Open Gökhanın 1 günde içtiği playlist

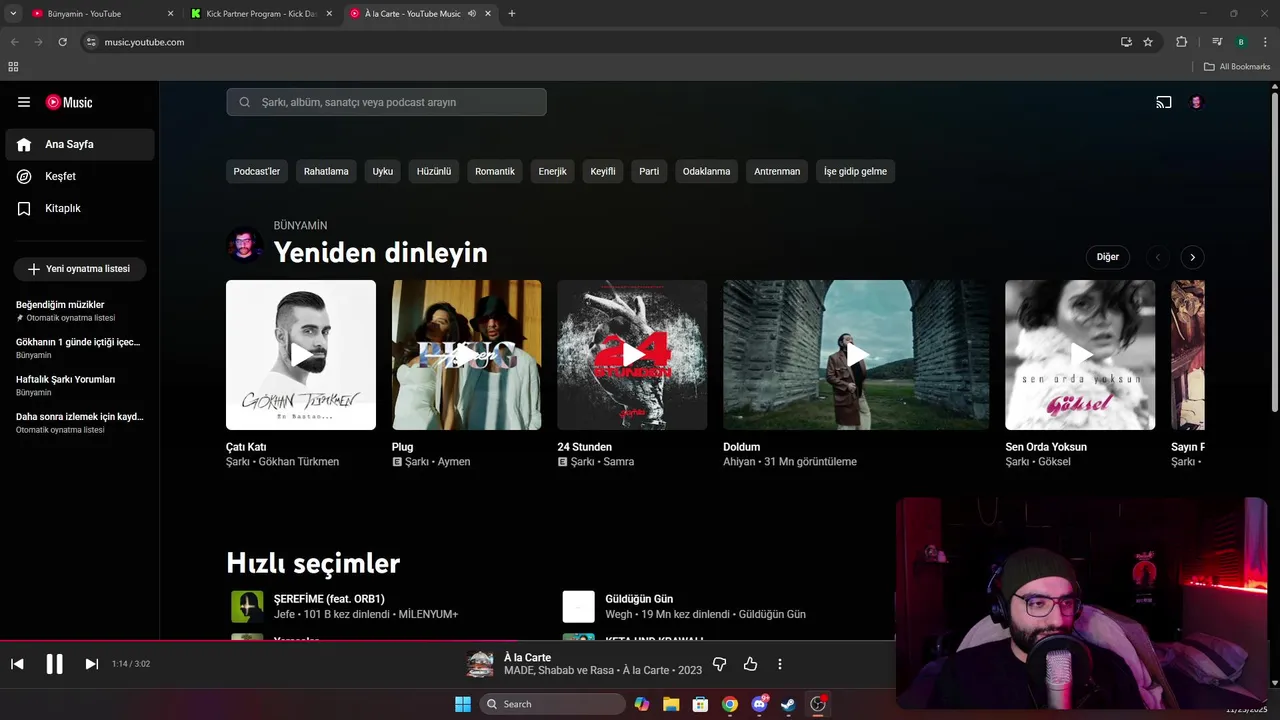(80, 348)
